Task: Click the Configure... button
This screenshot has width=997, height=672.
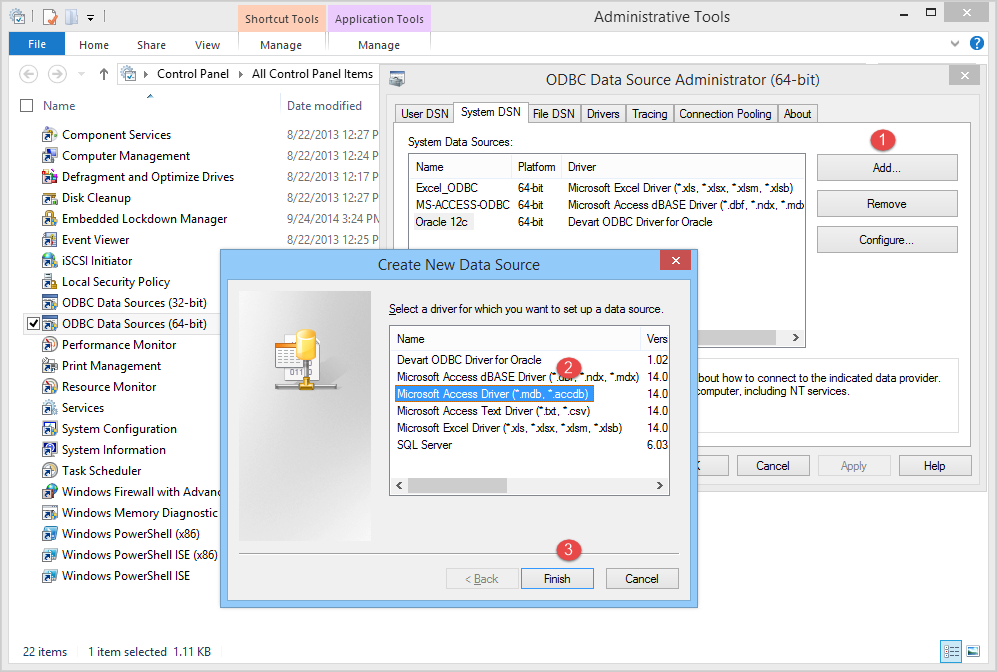Action: click(x=887, y=240)
